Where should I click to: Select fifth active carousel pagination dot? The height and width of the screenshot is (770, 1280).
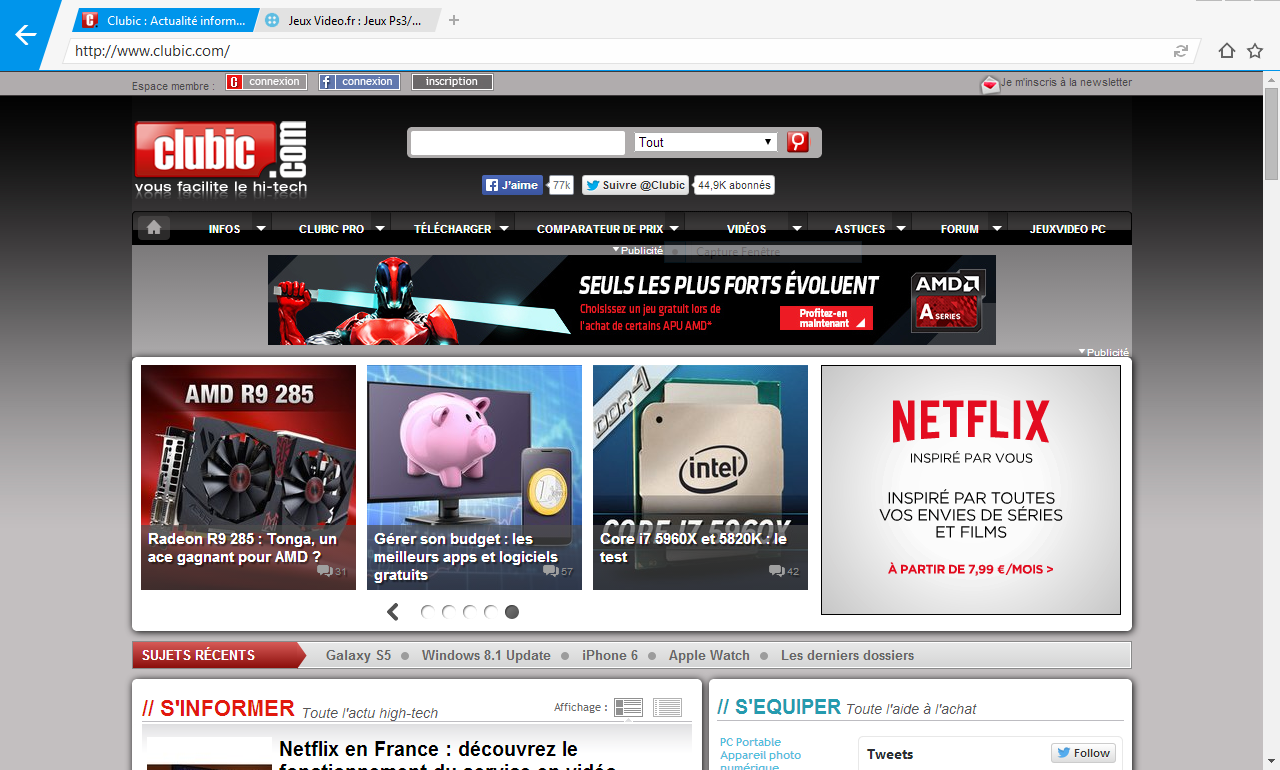(512, 612)
